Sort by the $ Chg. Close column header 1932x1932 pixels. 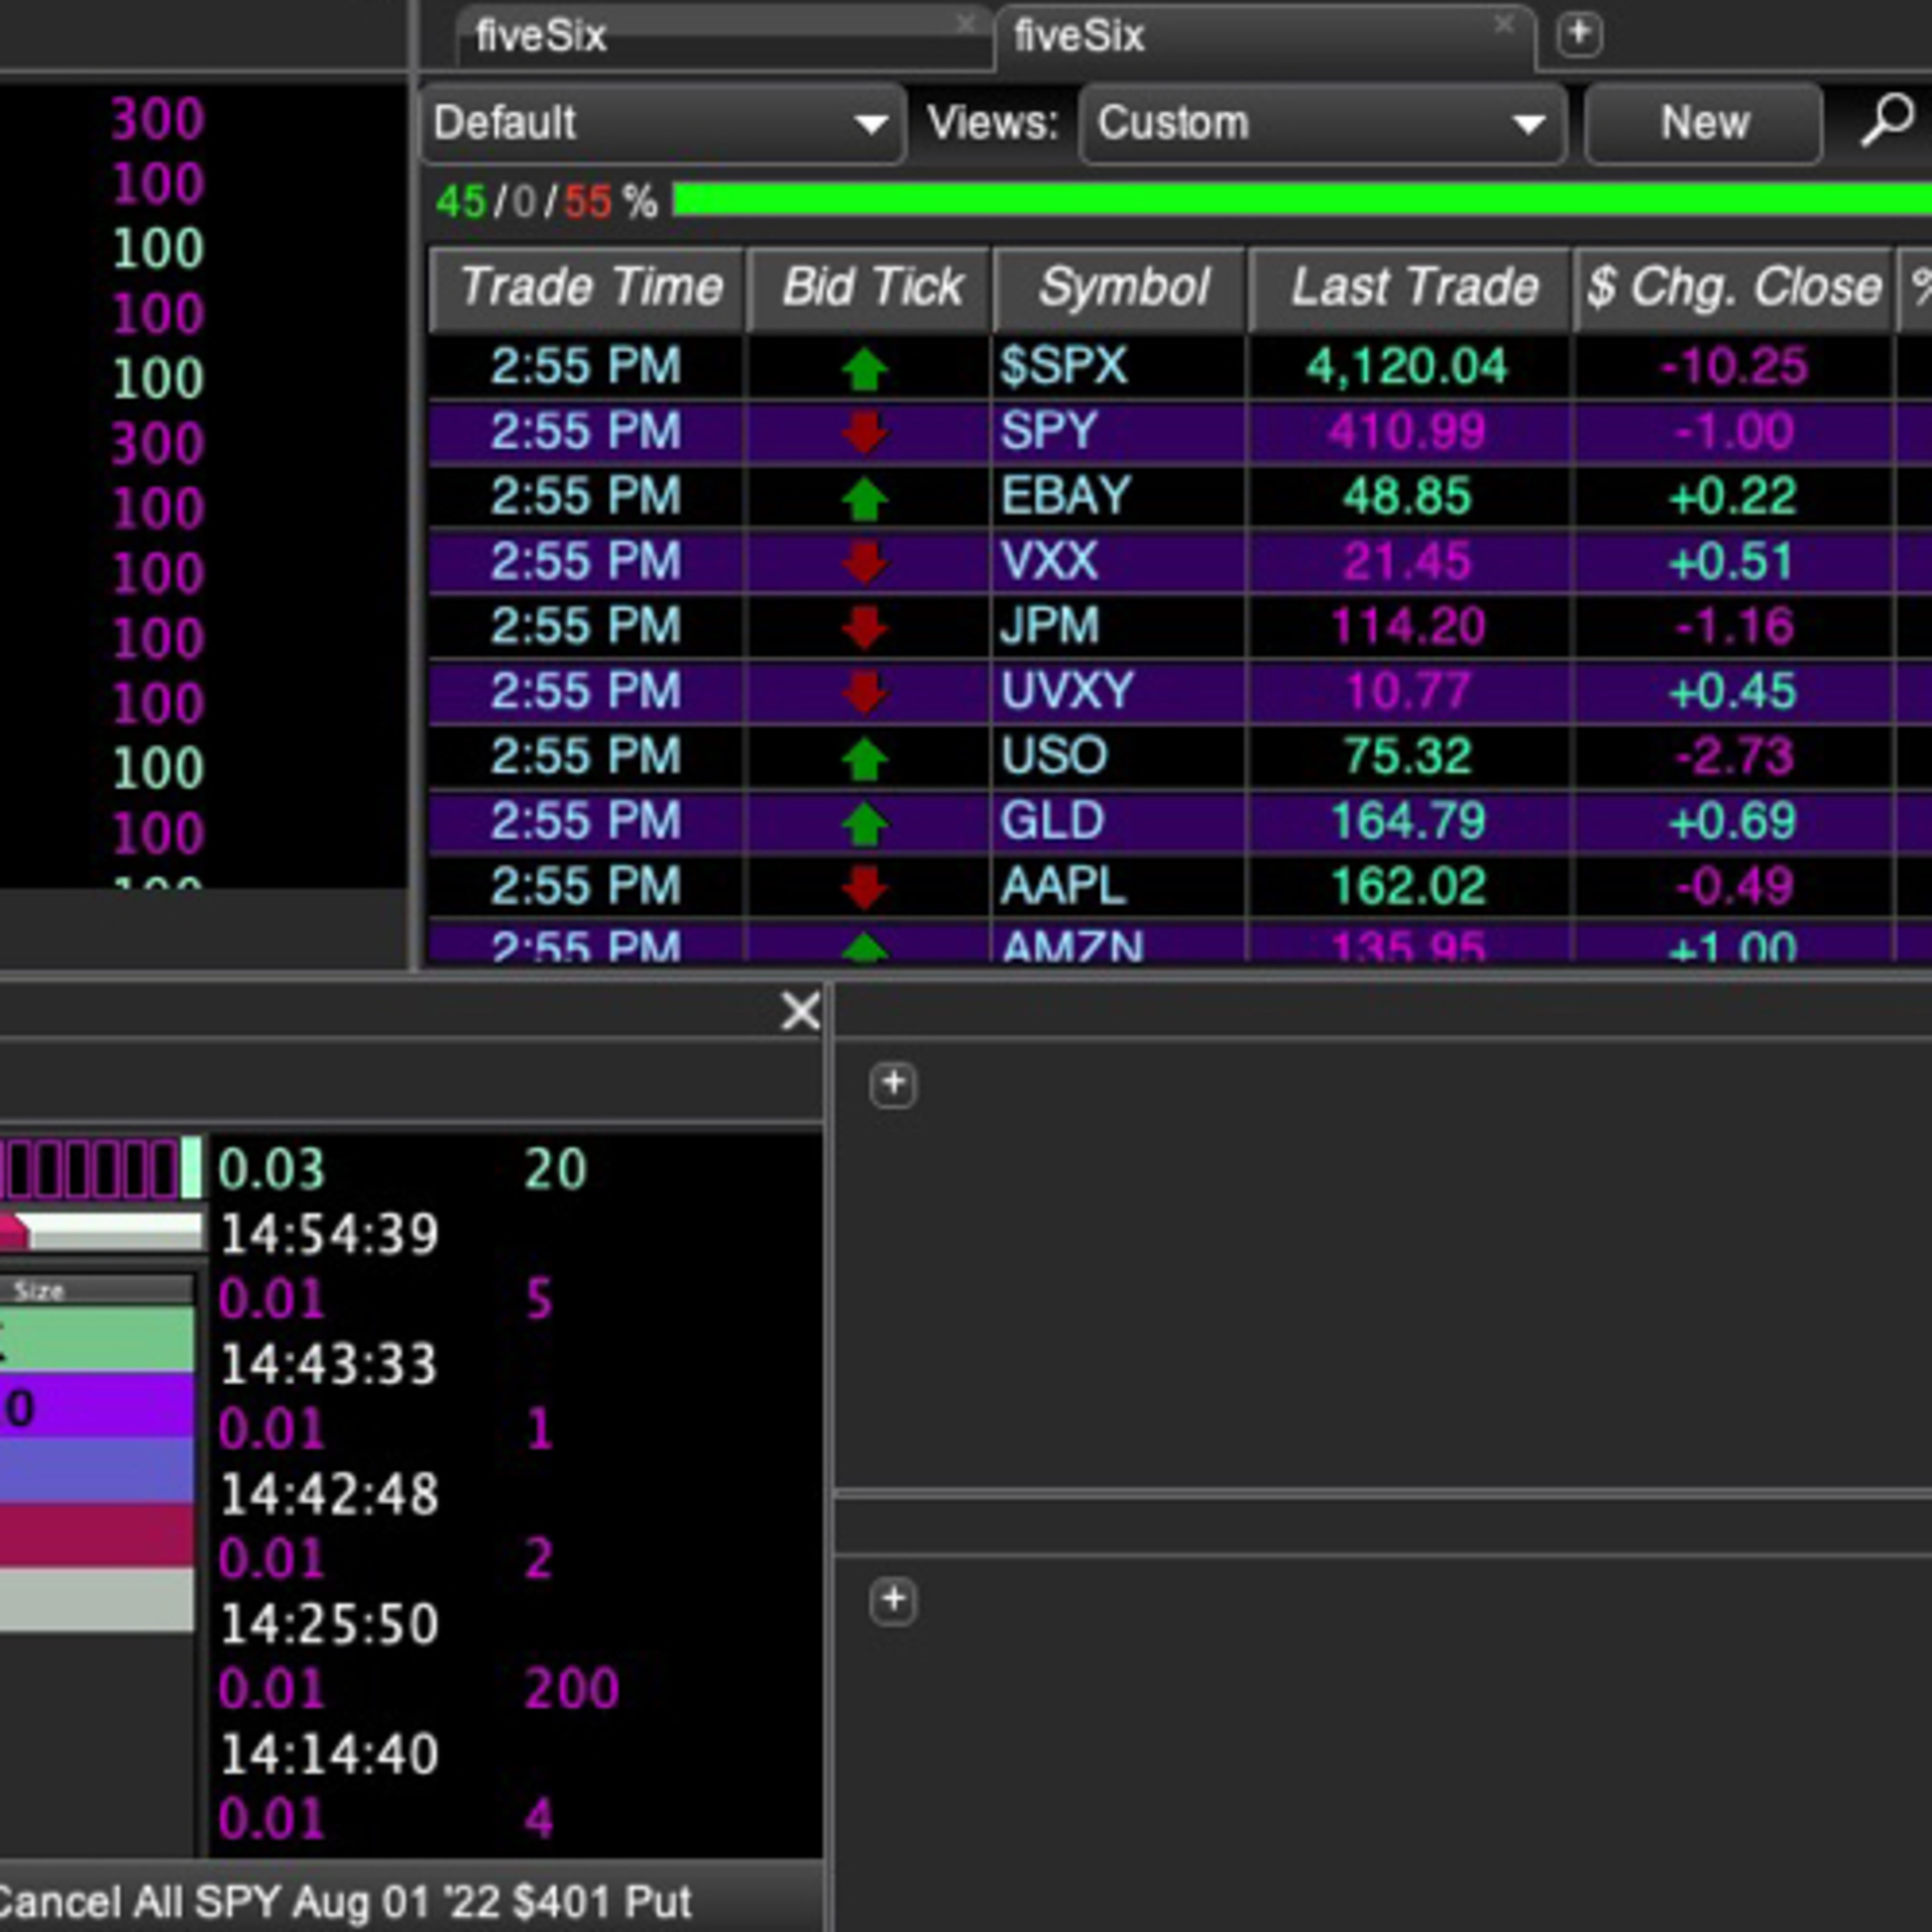pos(1733,289)
